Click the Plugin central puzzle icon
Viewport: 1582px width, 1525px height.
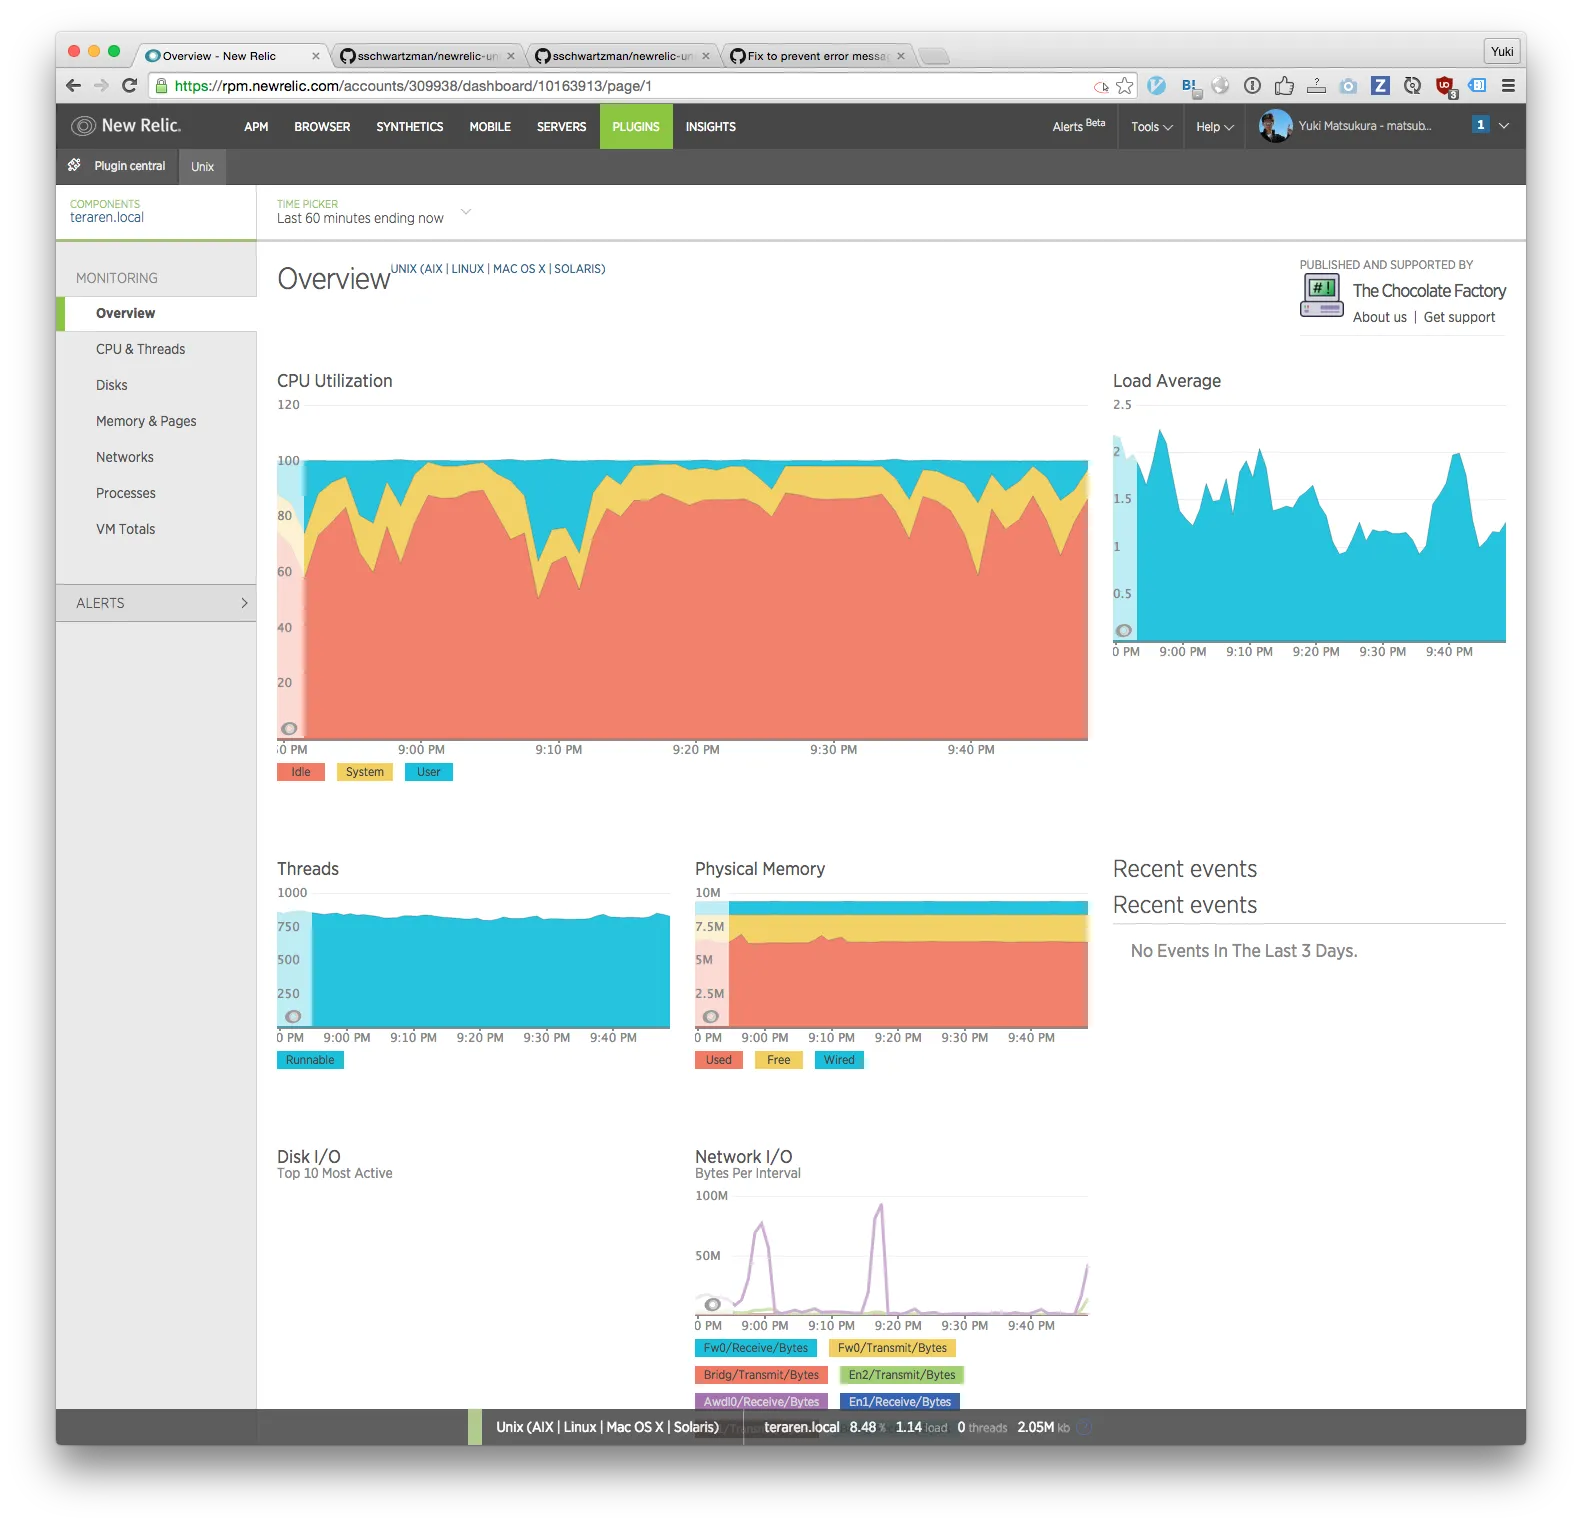click(74, 166)
